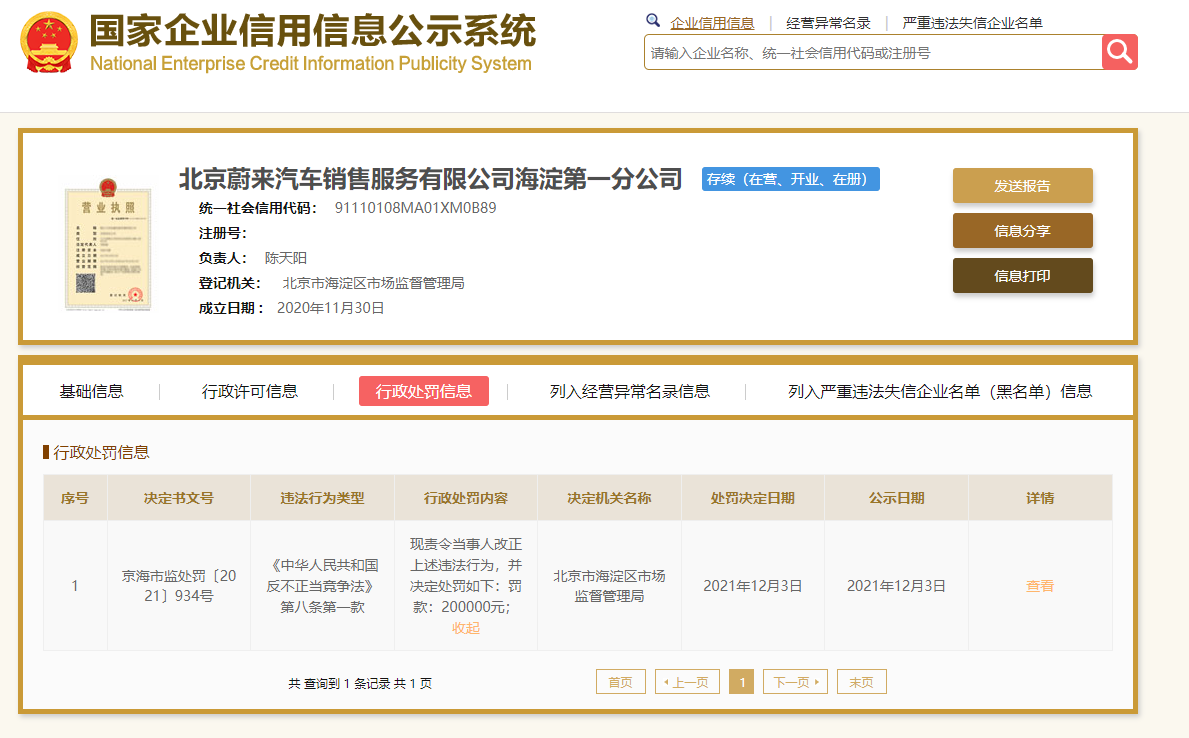Click registration authority 北京市海淀区市场监督管理局
The height and width of the screenshot is (738, 1189).
373,283
